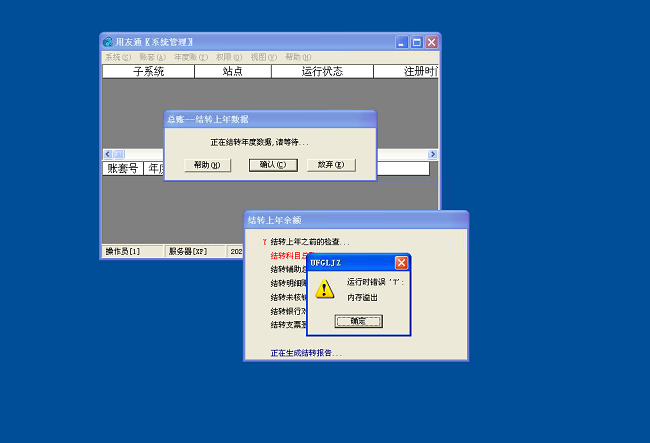Open the 系统(S) menu
The image size is (650, 443).
(x=118, y=57)
